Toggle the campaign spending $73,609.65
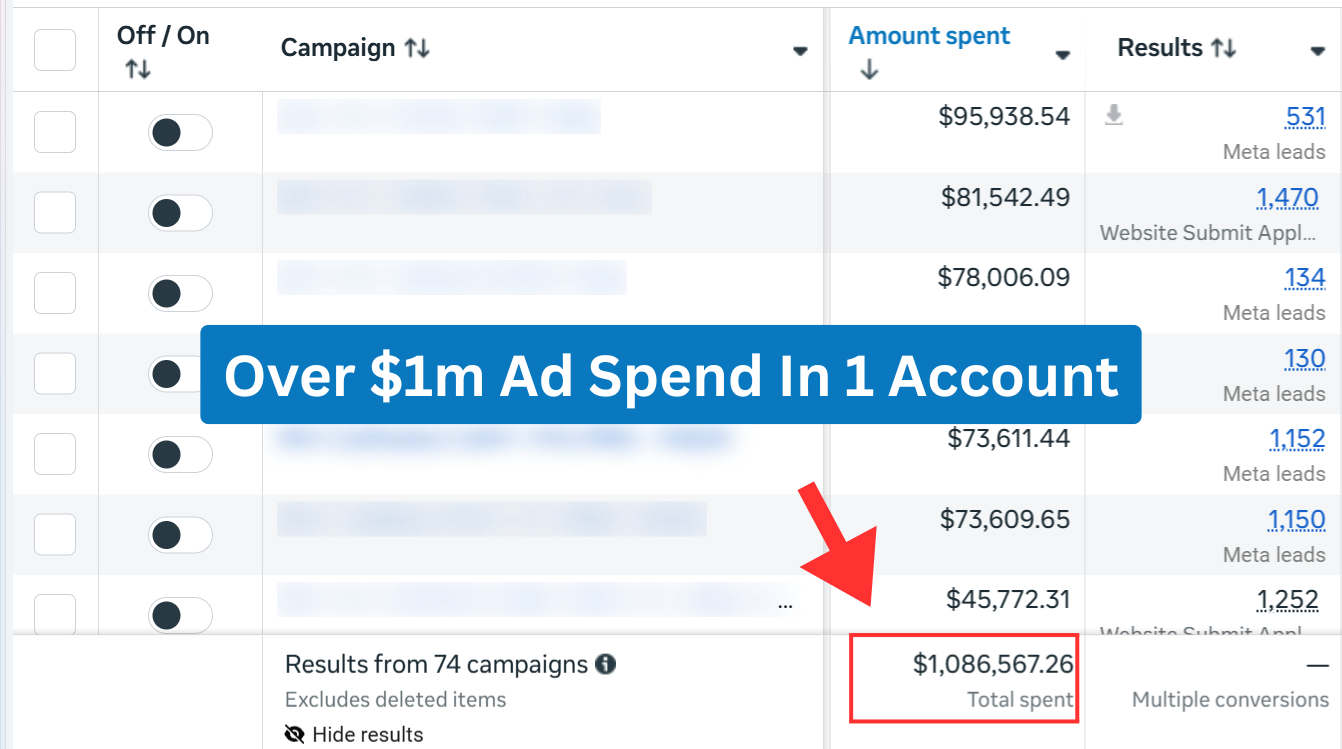The width and height of the screenshot is (1342, 749). click(x=180, y=535)
